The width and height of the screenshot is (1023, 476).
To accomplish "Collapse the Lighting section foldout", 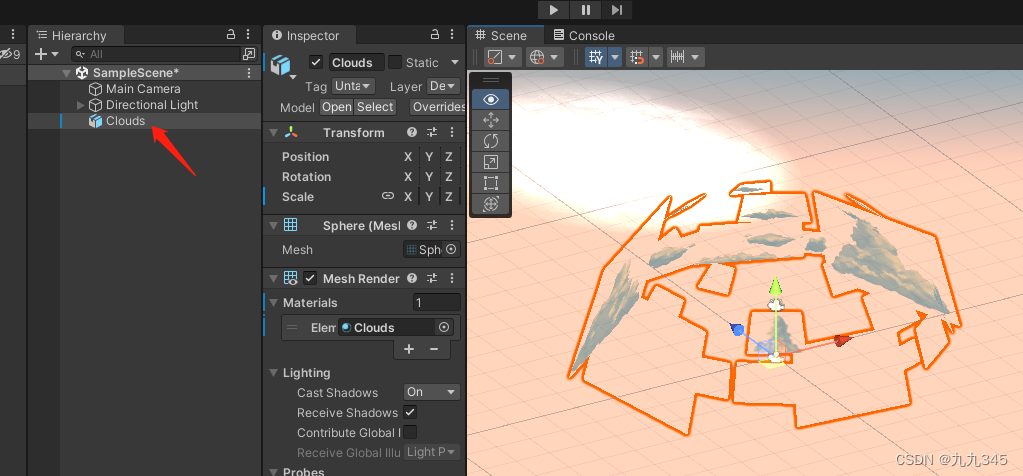I will click(x=274, y=373).
